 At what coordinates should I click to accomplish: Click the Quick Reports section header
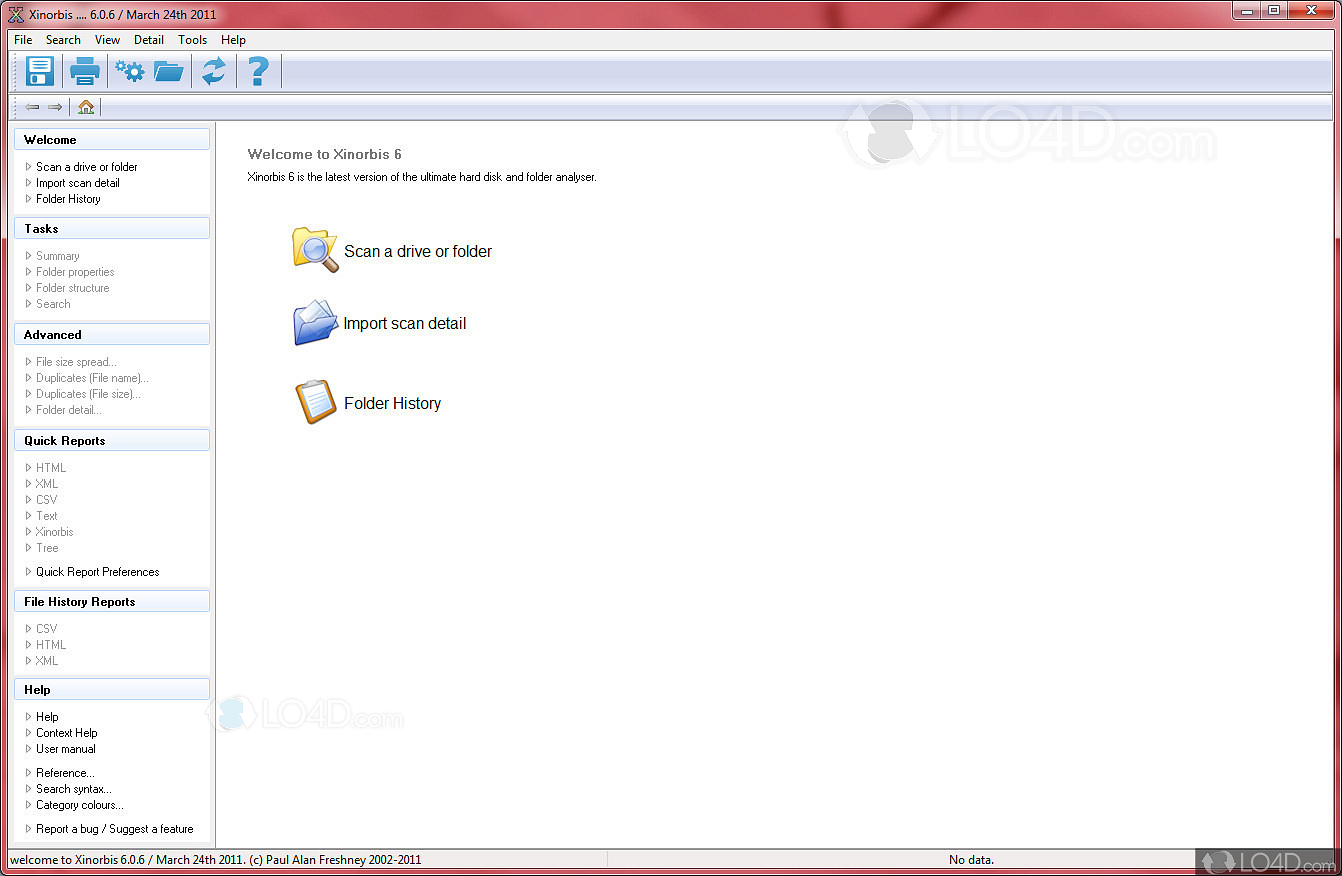112,441
